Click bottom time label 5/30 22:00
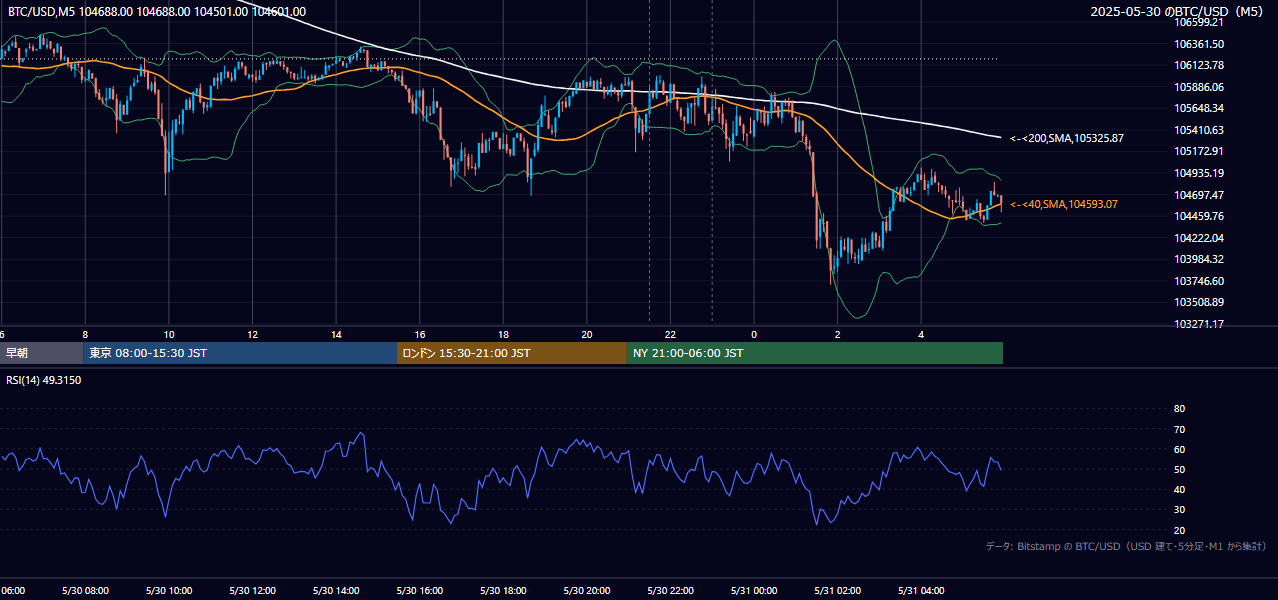 coord(671,591)
